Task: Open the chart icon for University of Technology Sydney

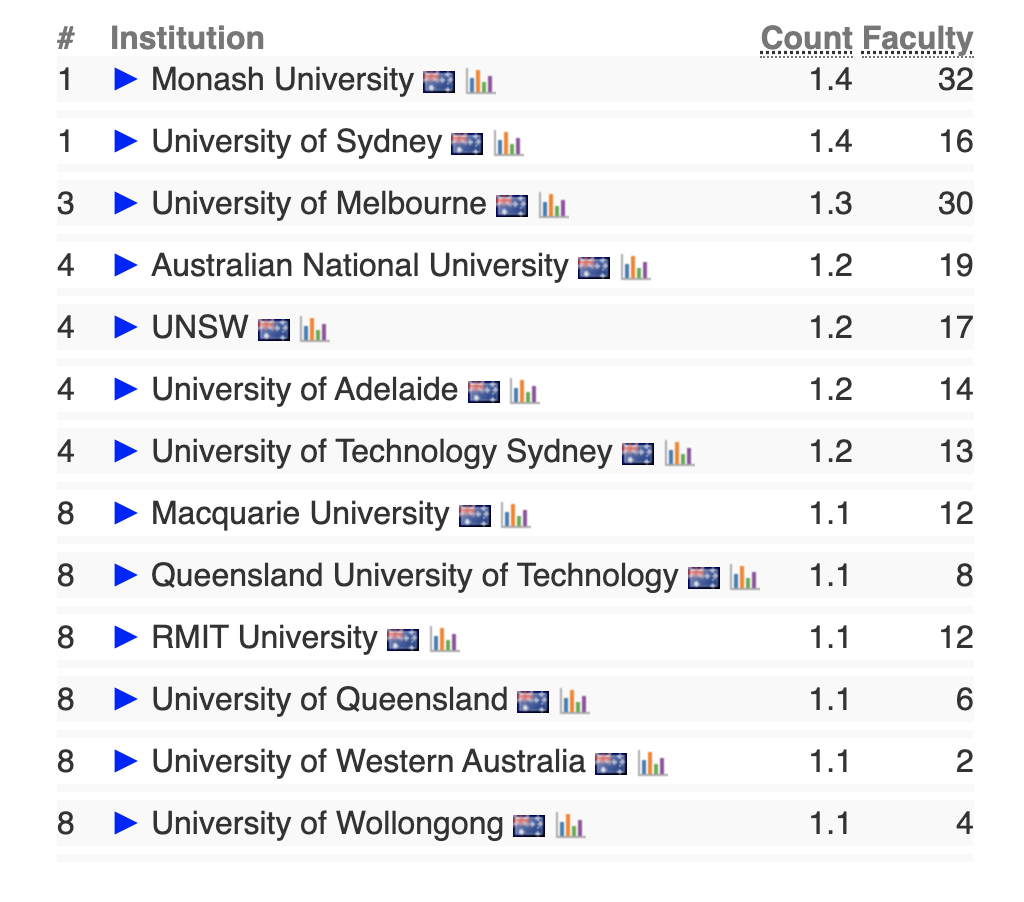Action: [x=679, y=454]
